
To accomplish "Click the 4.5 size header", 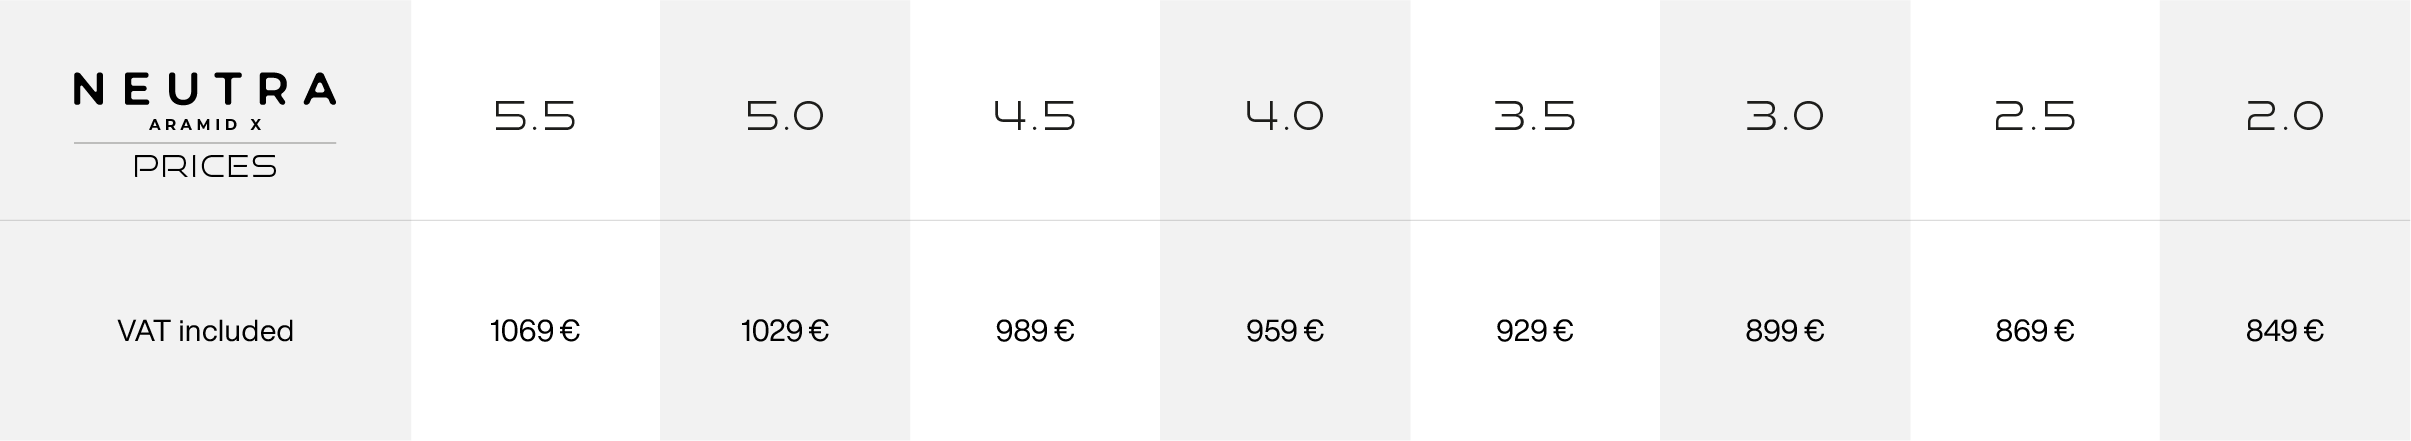I will point(1035,116).
